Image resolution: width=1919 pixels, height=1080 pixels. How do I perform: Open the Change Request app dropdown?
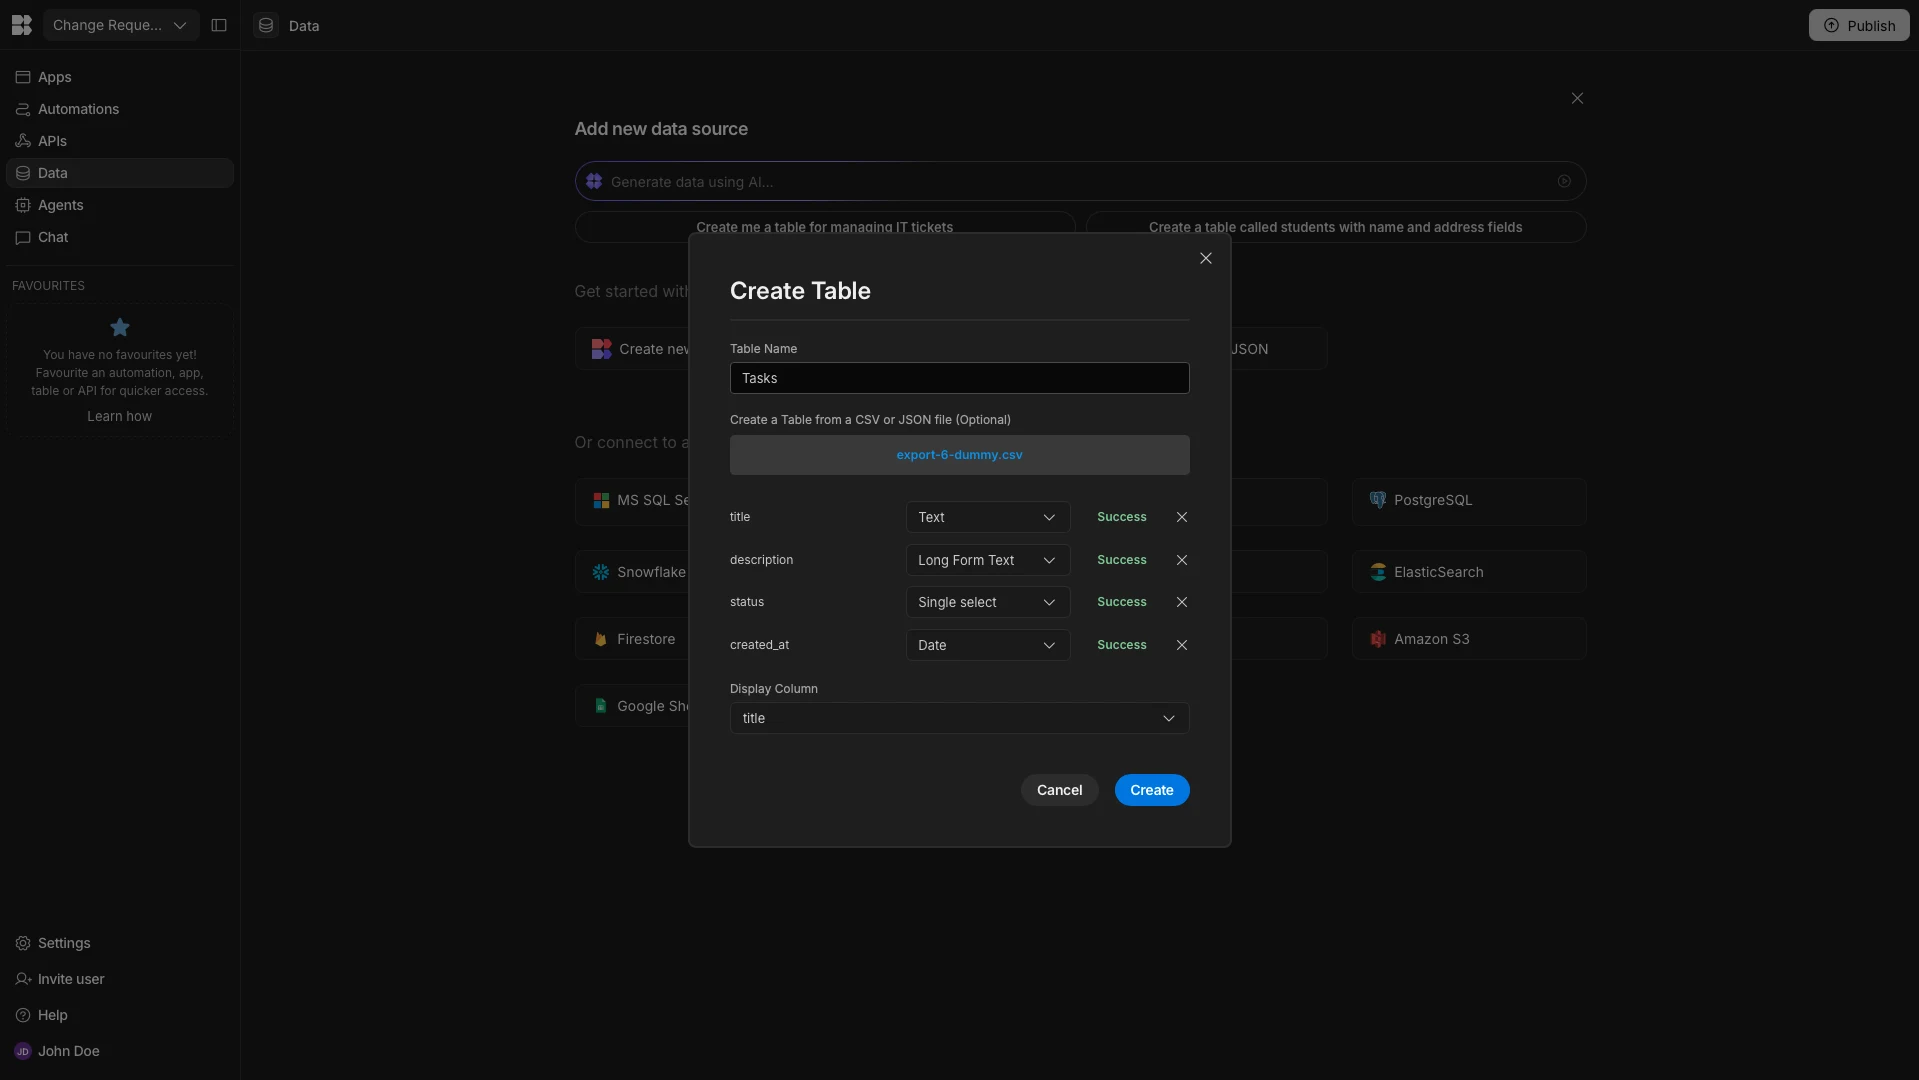[120, 25]
